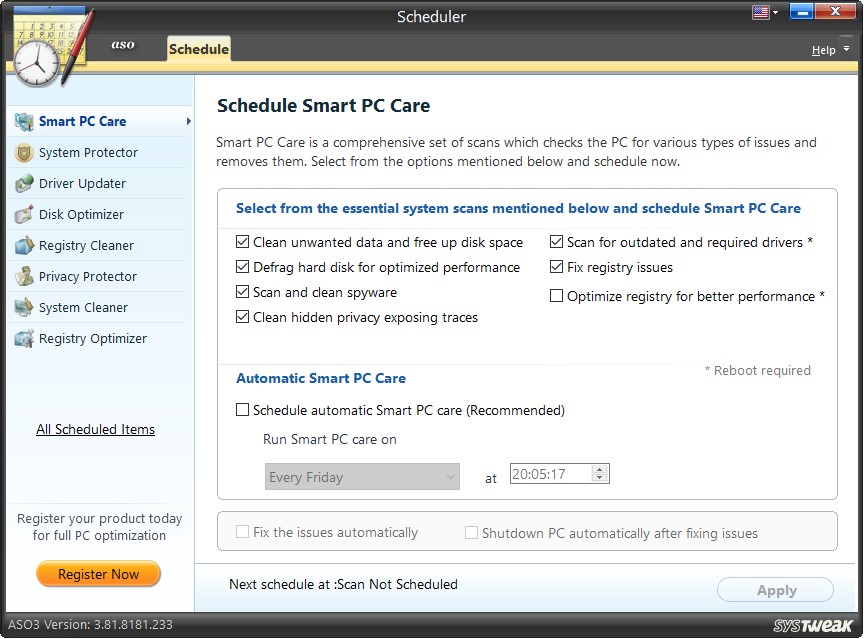Open the Registry Optimizer tool
Screen dimensions: 864x639
click(22, 338)
